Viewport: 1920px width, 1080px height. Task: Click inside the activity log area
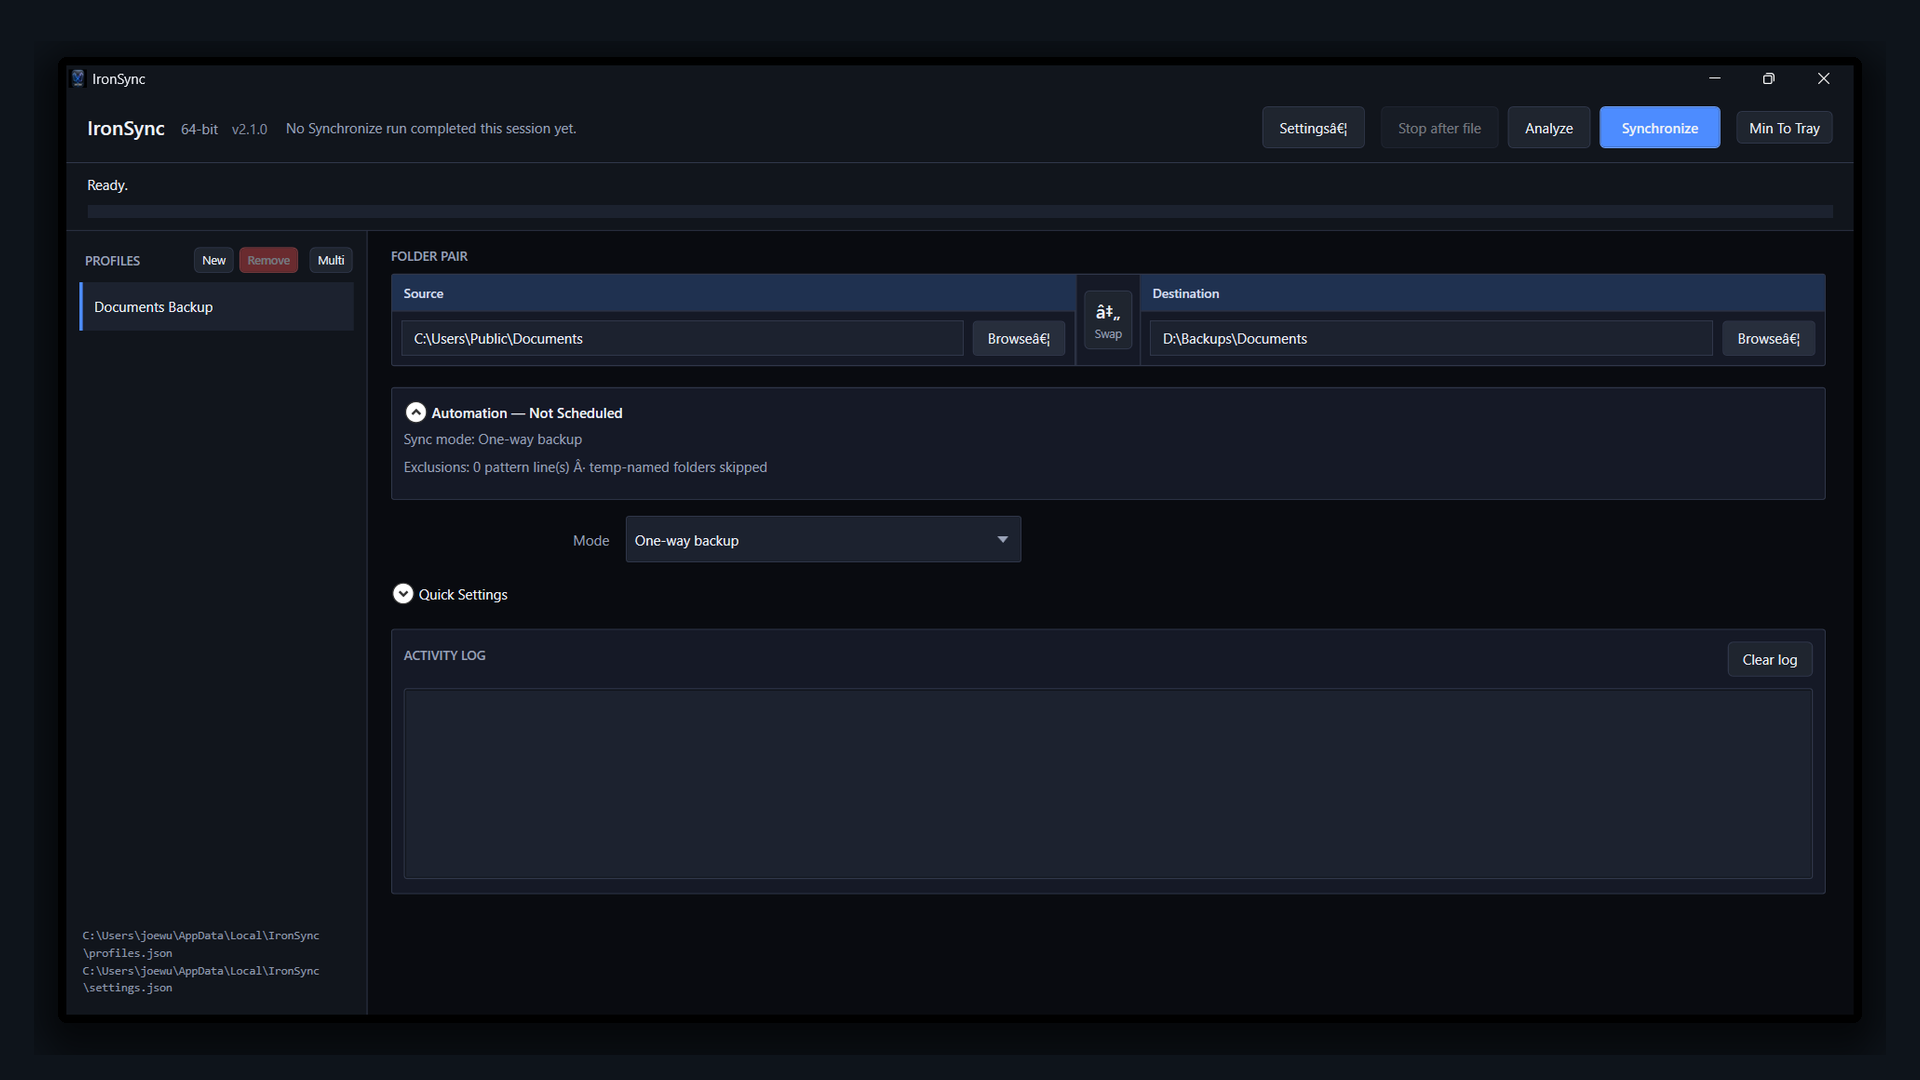tap(1108, 784)
